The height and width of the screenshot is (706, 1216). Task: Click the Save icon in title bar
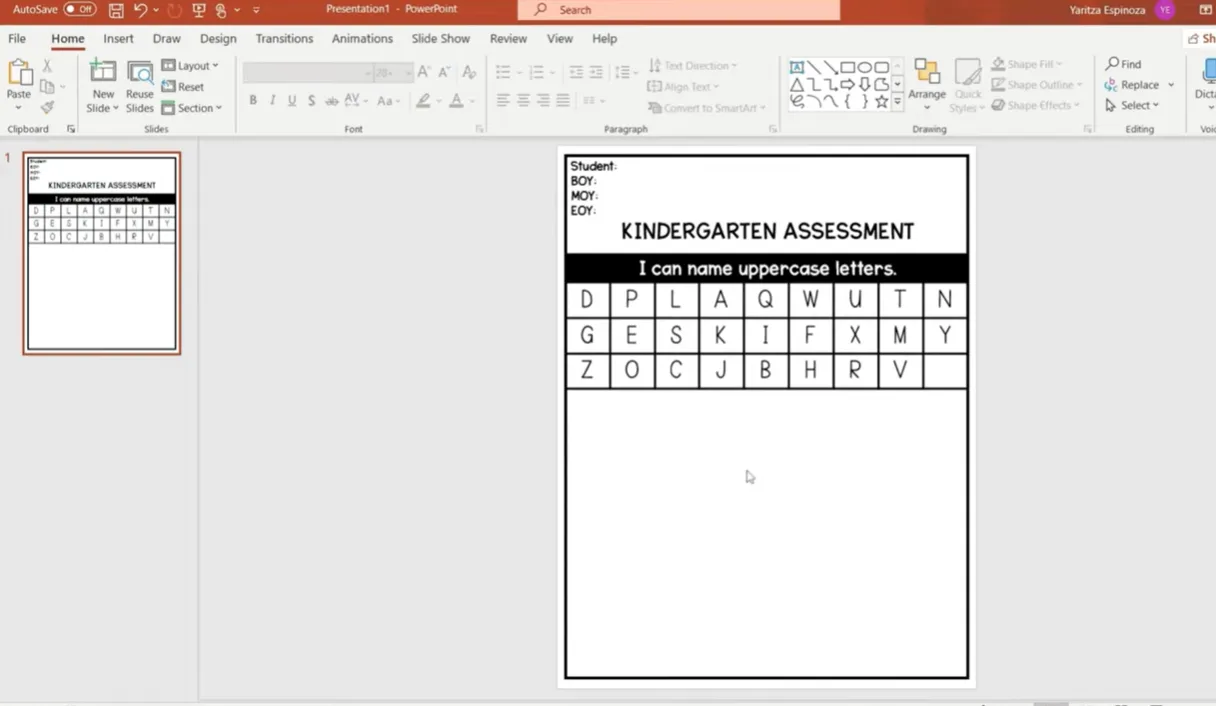pyautogui.click(x=116, y=10)
